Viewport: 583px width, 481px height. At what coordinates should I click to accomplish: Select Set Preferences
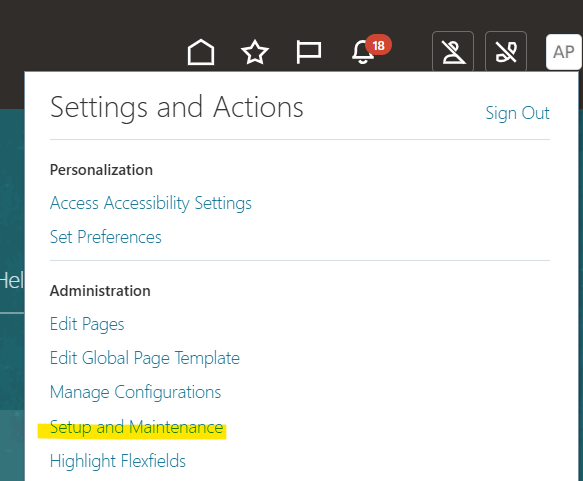click(106, 237)
